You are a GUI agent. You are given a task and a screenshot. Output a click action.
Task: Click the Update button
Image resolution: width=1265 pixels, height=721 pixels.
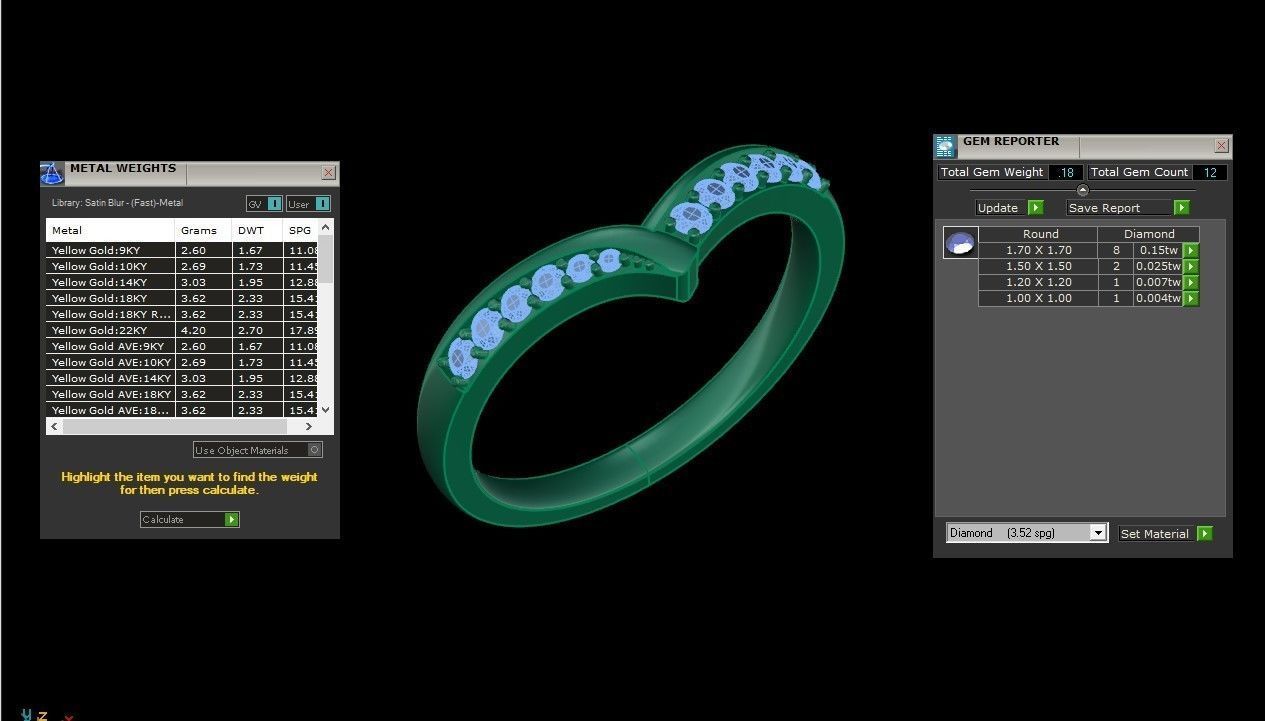coord(1001,208)
